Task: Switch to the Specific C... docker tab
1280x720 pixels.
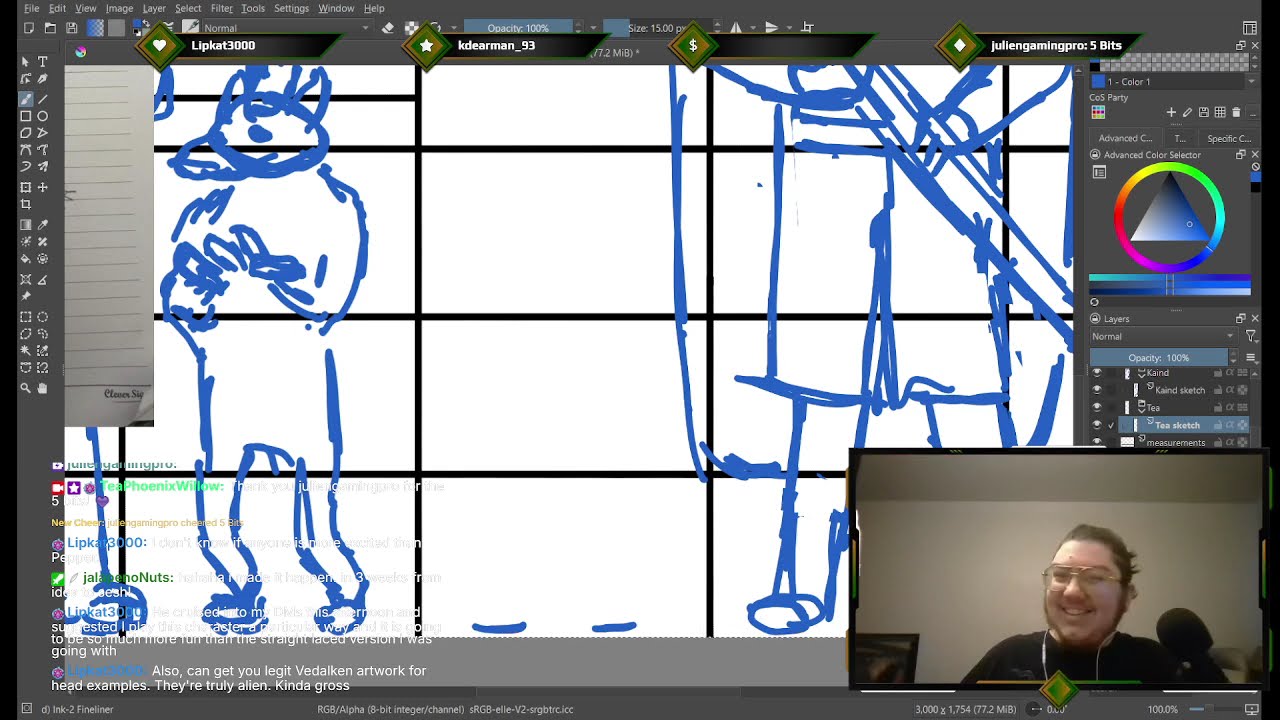Action: (x=1229, y=139)
